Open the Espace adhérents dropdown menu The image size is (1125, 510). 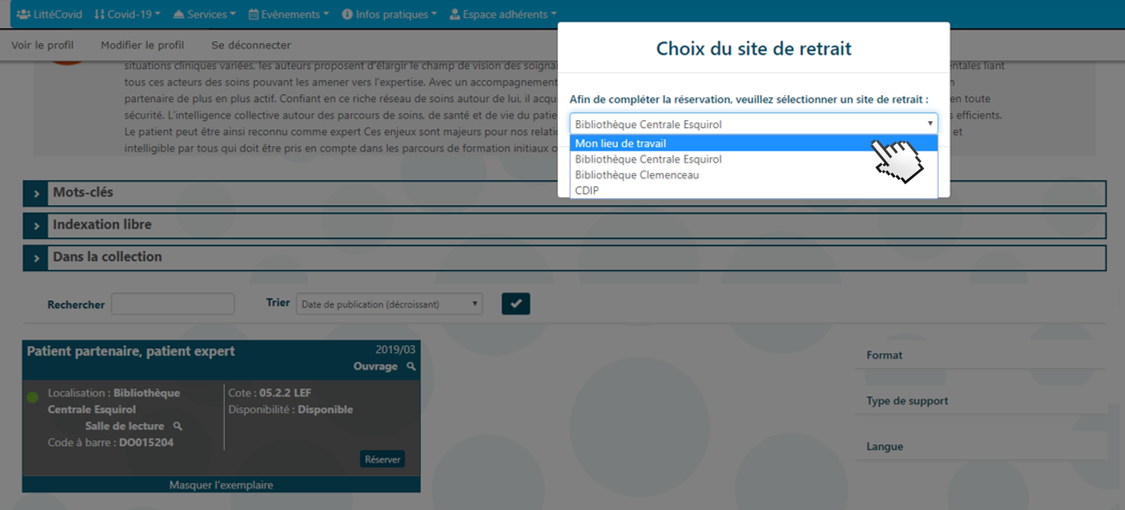(x=502, y=14)
